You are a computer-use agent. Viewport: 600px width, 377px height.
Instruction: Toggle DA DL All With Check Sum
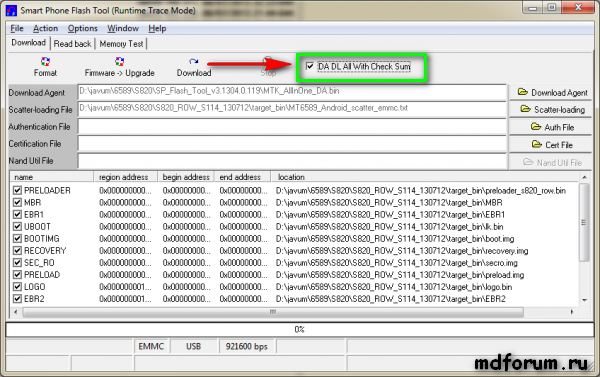[310, 66]
